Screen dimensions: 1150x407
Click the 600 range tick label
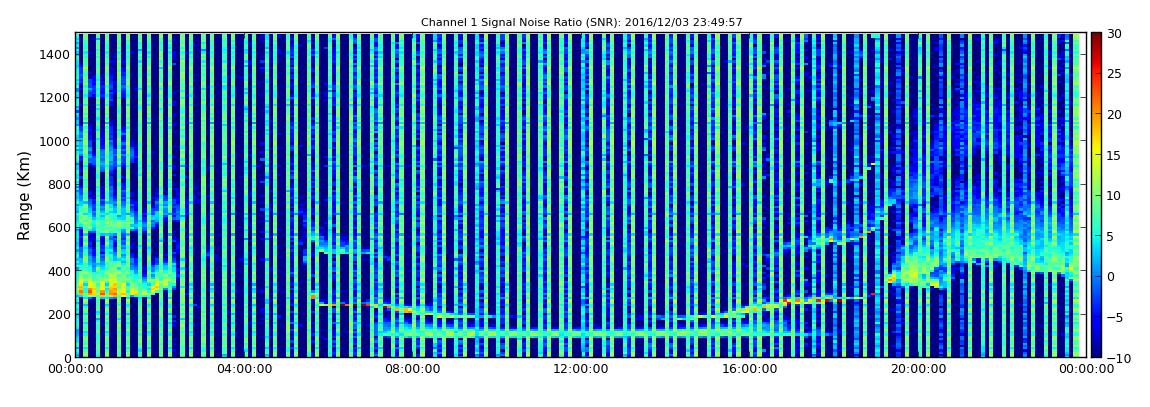(59, 227)
